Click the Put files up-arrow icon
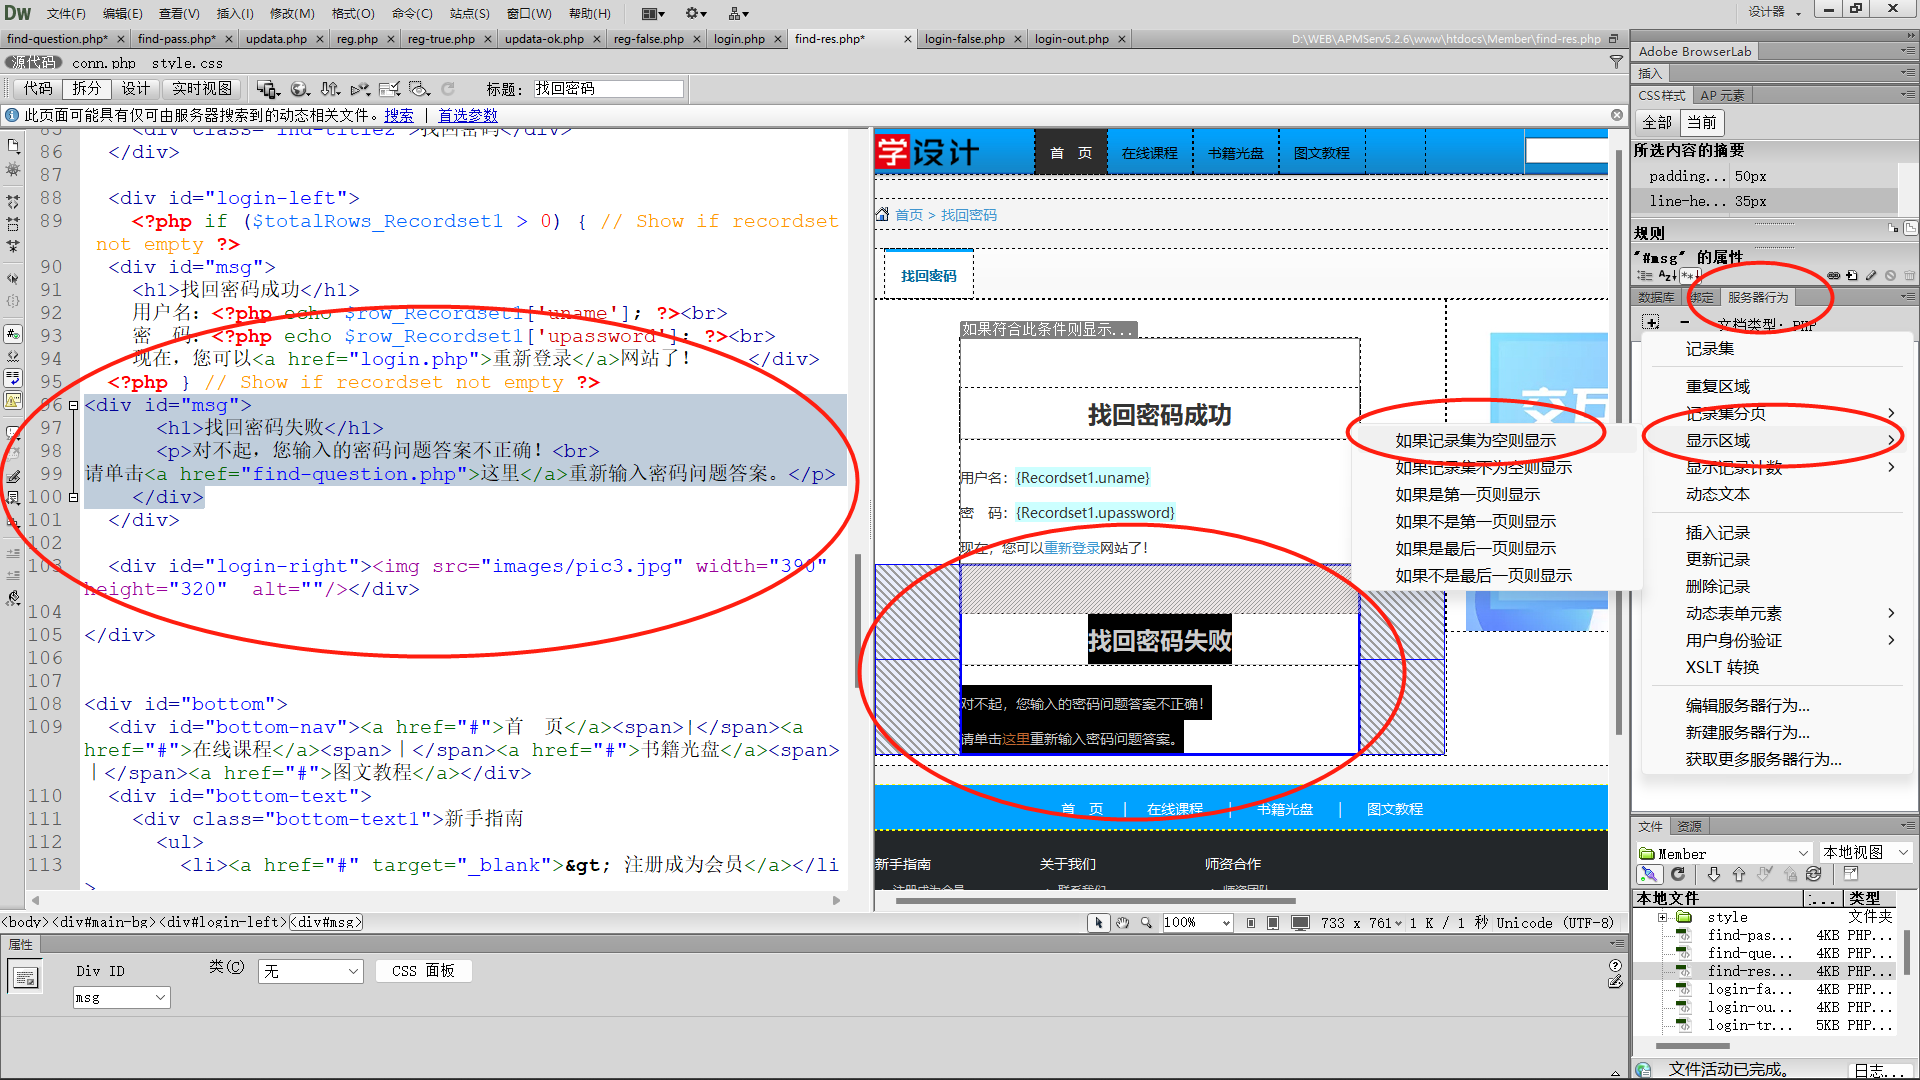 [x=1740, y=873]
